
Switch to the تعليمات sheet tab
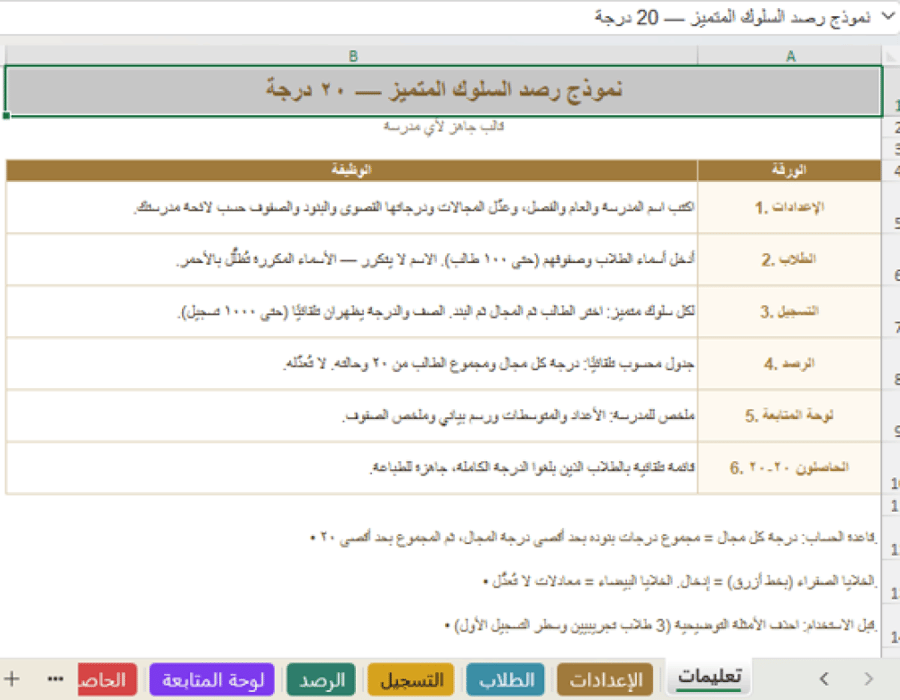pyautogui.click(x=709, y=677)
